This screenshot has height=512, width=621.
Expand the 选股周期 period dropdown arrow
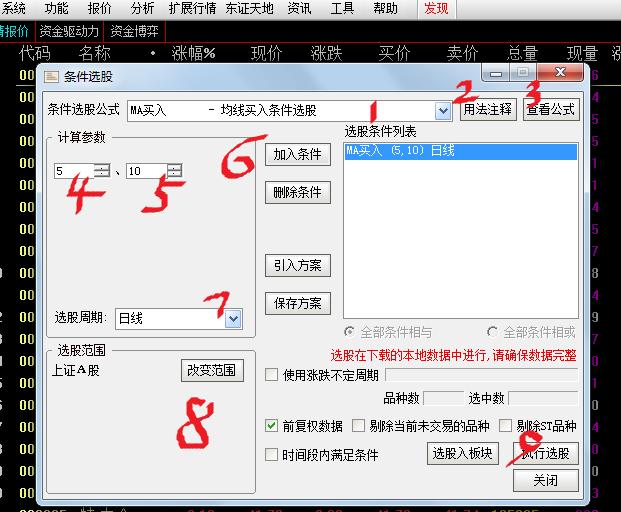tap(233, 319)
